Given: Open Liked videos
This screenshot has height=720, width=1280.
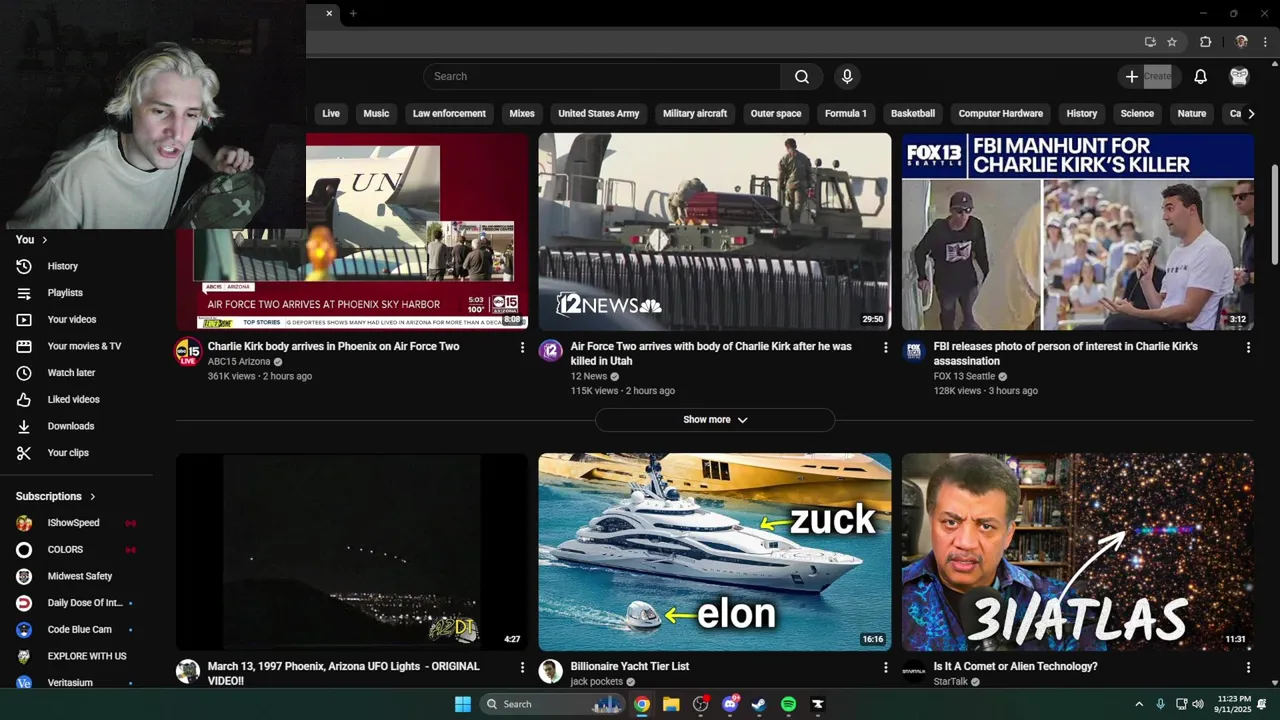Looking at the screenshot, I should click(x=73, y=399).
